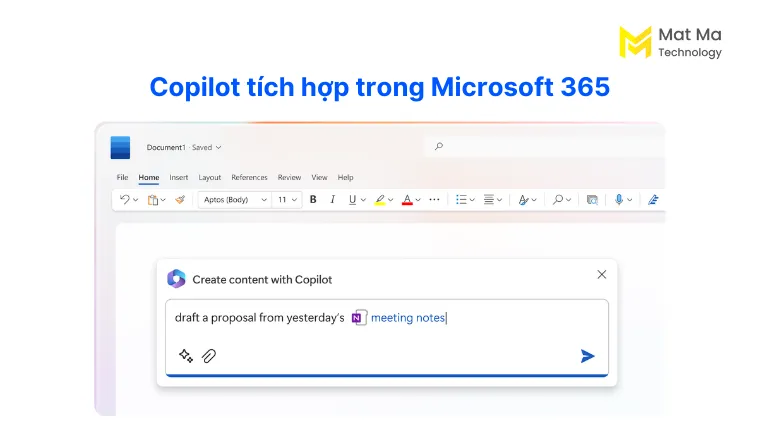Open the Styles icon

pyautogui.click(x=523, y=200)
